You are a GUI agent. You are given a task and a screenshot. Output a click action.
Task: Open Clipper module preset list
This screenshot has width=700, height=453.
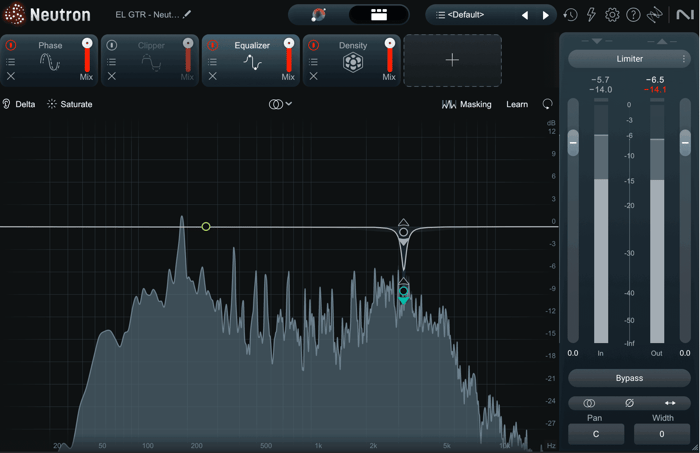pos(112,62)
